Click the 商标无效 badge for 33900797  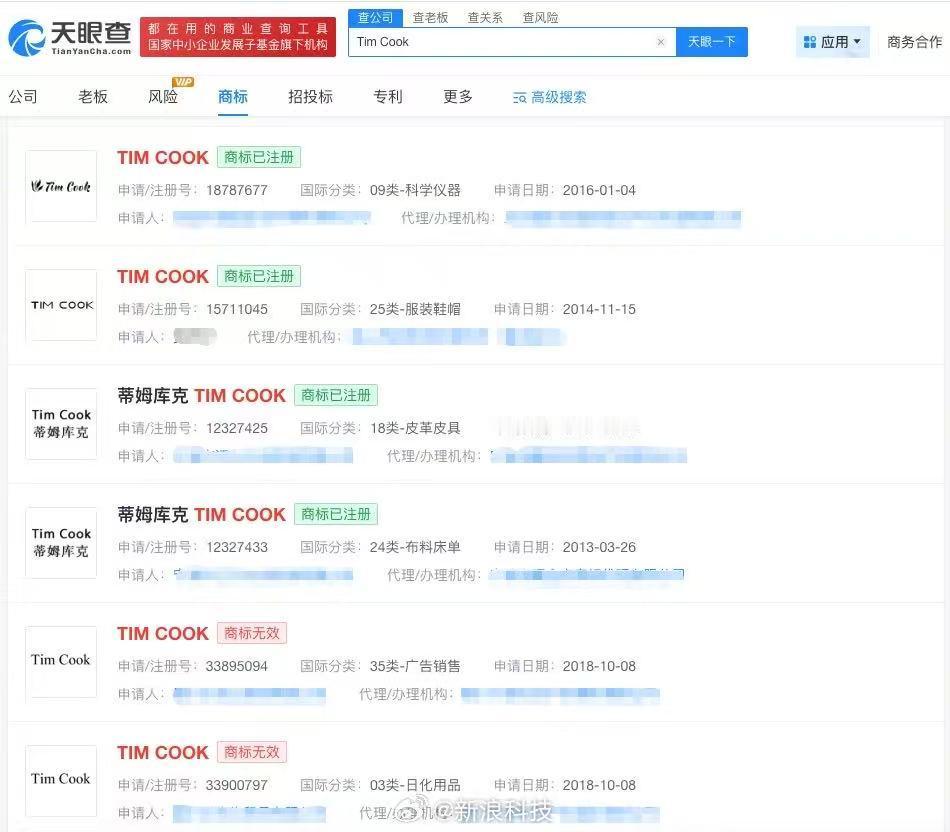click(x=251, y=752)
